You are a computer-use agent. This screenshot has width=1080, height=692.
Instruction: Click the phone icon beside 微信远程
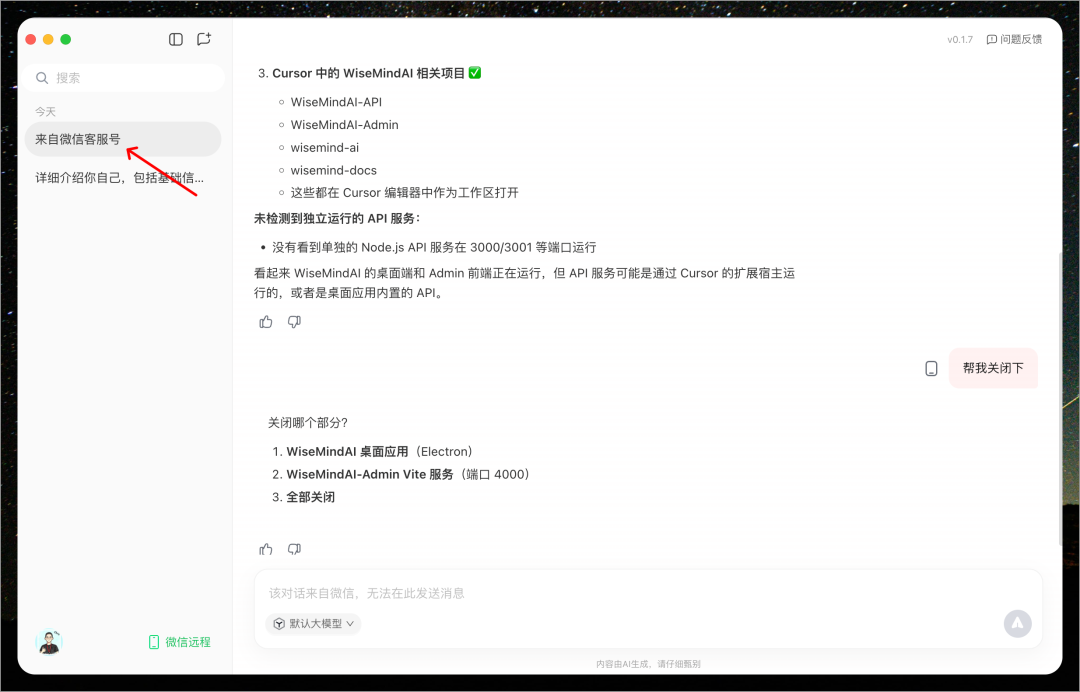click(x=154, y=642)
